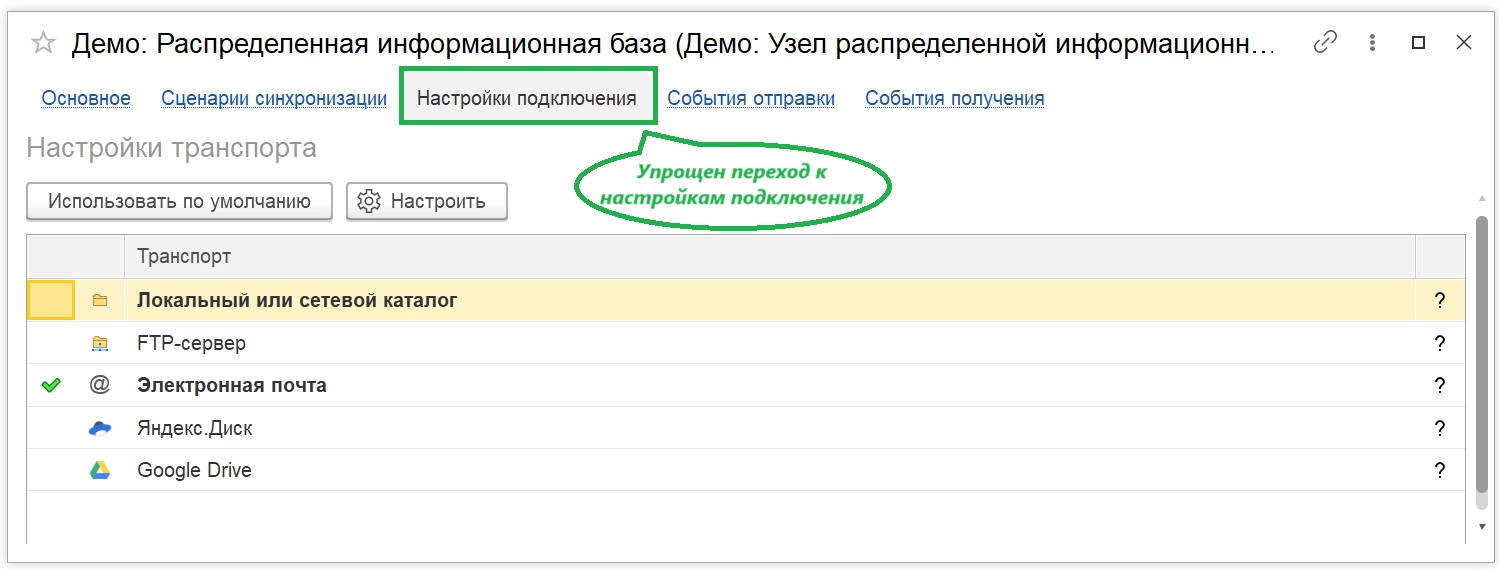Switch to Сценарии синхронизации tab
The width and height of the screenshot is (1499, 570).
click(274, 98)
